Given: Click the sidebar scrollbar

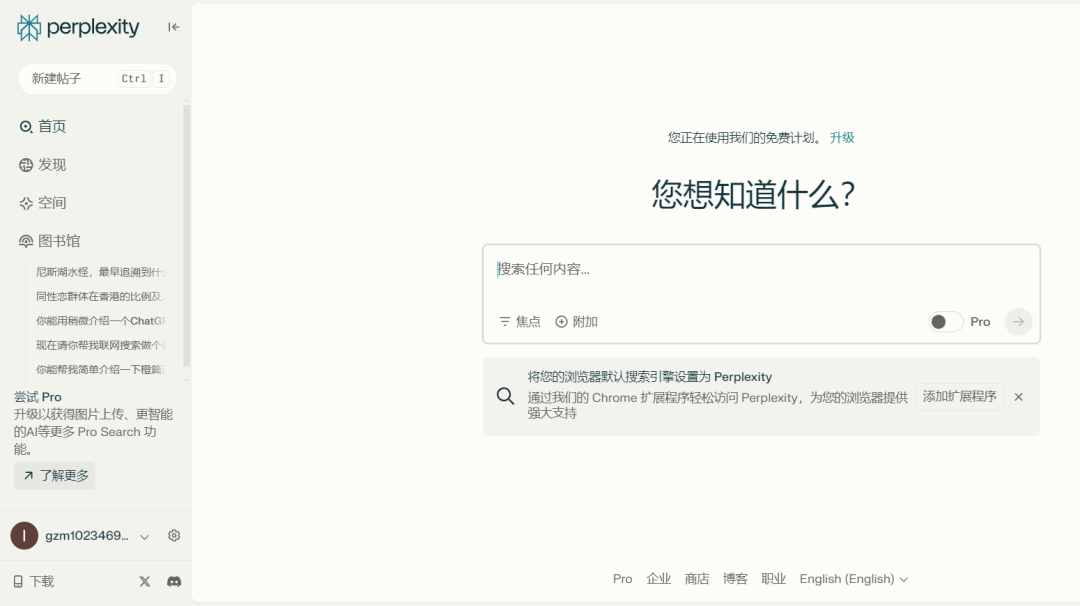Looking at the screenshot, I should pyautogui.click(x=186, y=236).
